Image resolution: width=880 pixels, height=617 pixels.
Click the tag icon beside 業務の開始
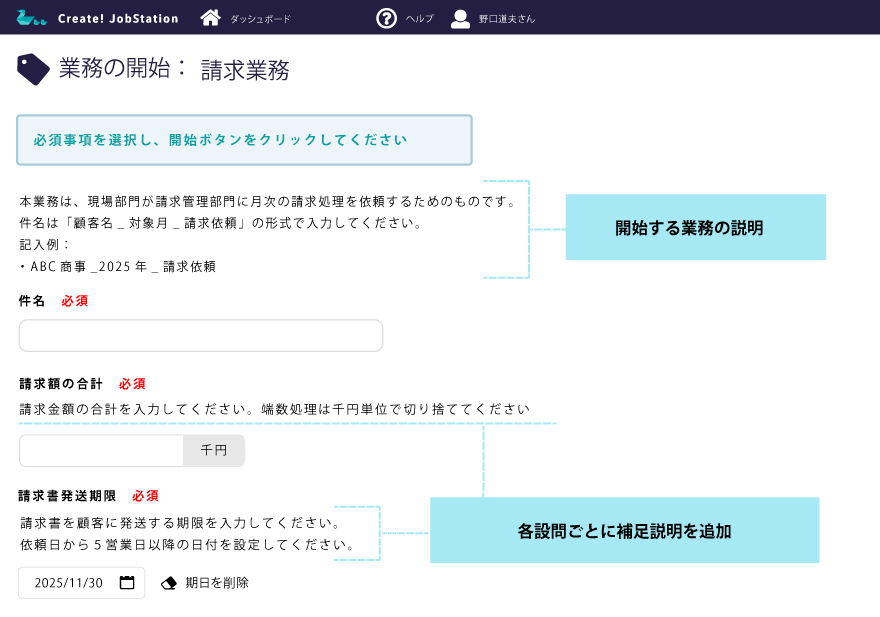click(33, 69)
